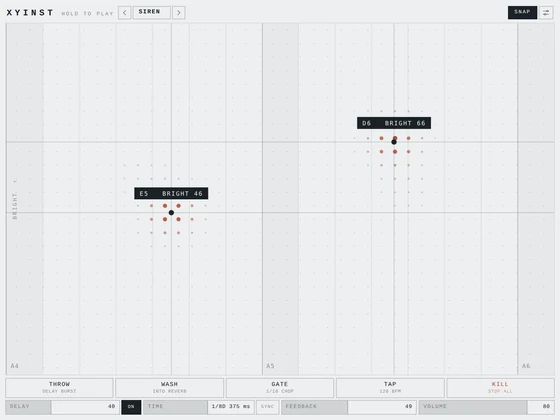Activate the GATE 1/16 chop

pyautogui.click(x=280, y=388)
